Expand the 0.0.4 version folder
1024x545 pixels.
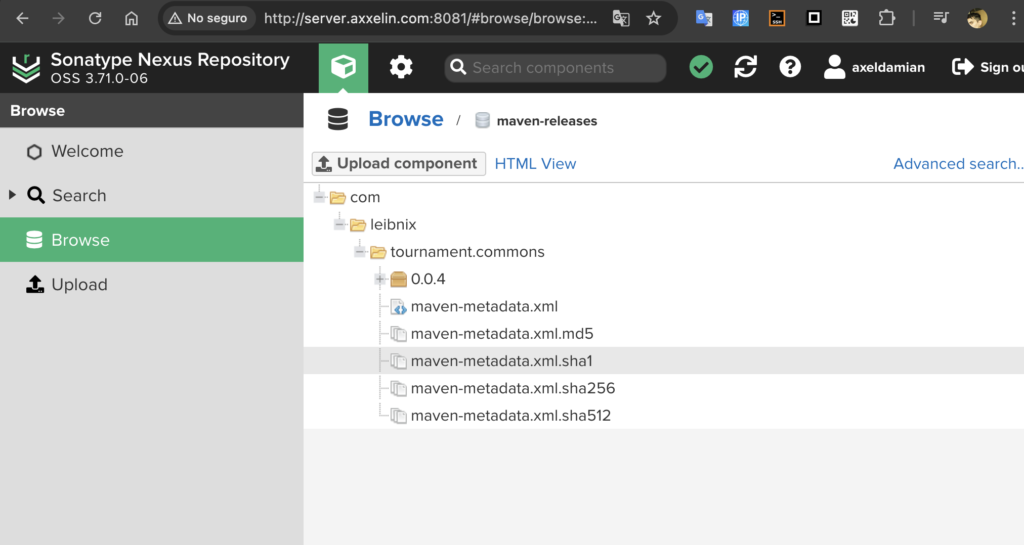(x=380, y=279)
